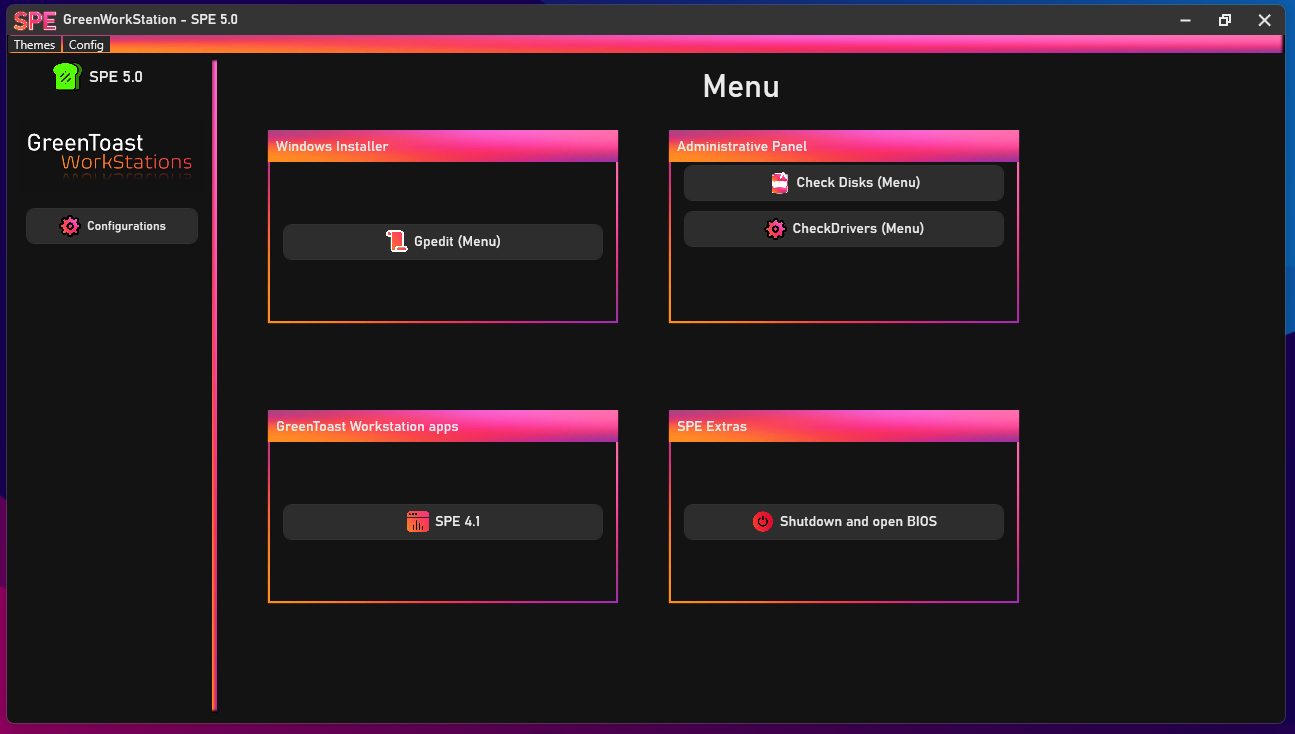Click the red power icon beside Shutdown
This screenshot has height=734, width=1295.
click(763, 521)
